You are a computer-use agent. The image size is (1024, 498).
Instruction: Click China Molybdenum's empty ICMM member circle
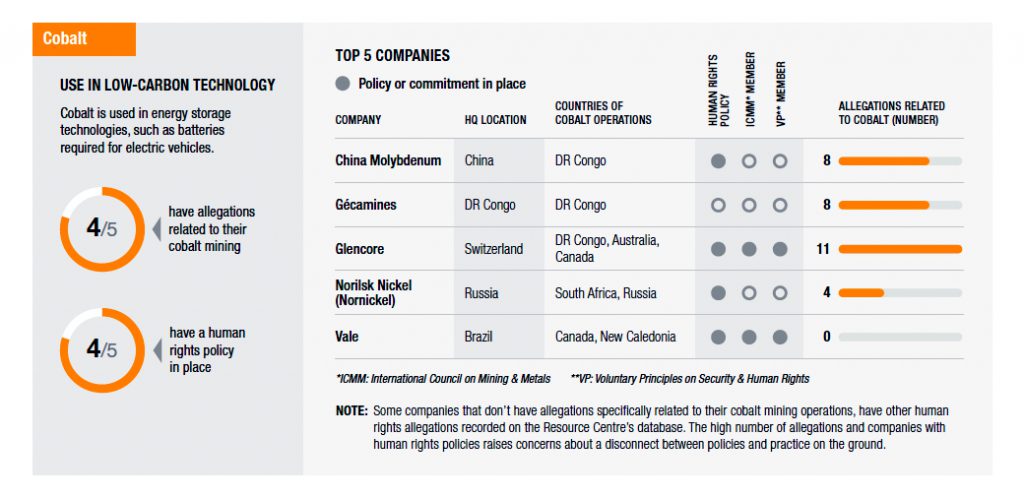(x=749, y=161)
